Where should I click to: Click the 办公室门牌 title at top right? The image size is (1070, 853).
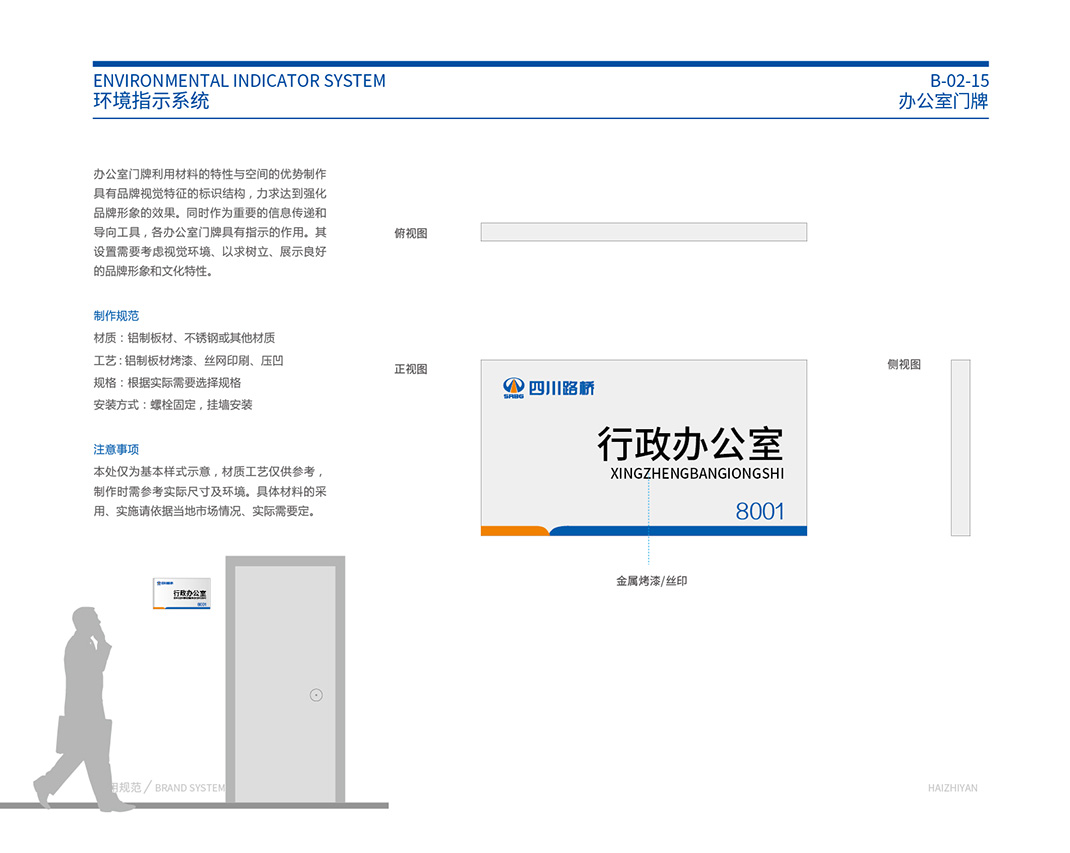tap(943, 101)
